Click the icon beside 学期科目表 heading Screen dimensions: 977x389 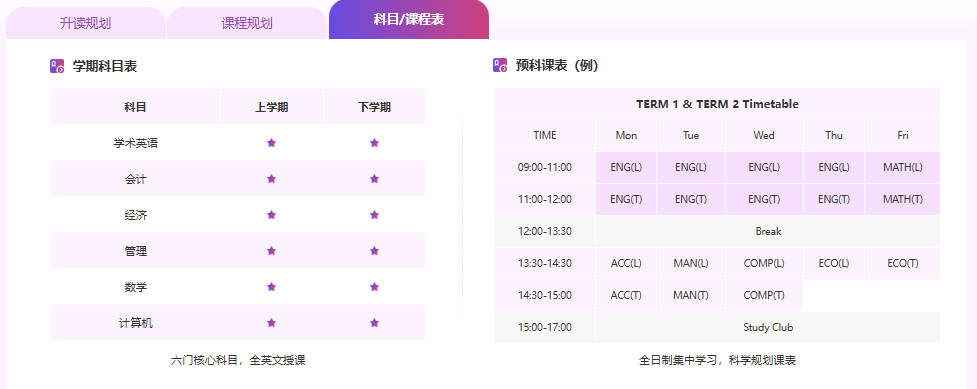pyautogui.click(x=57, y=66)
